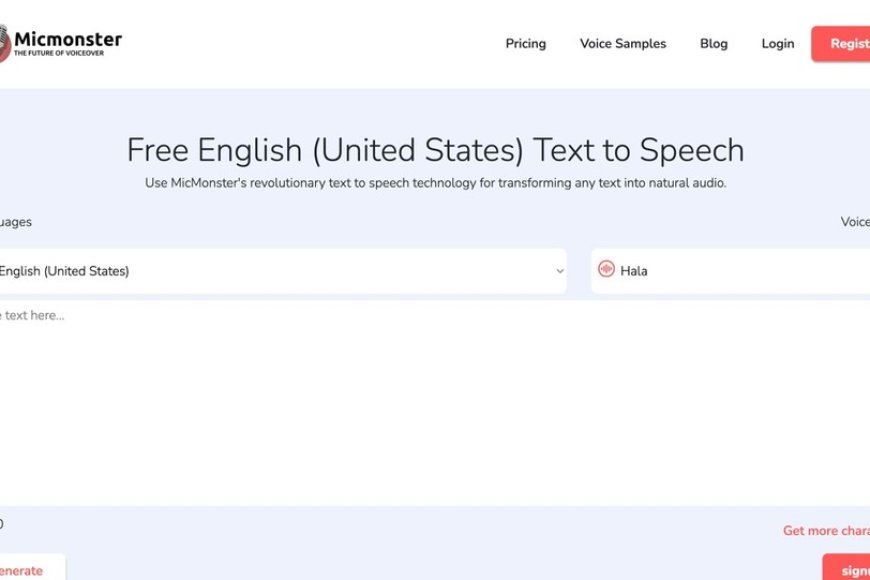Click the red sign up button at bottom
This screenshot has width=870, height=580.
(x=846, y=567)
